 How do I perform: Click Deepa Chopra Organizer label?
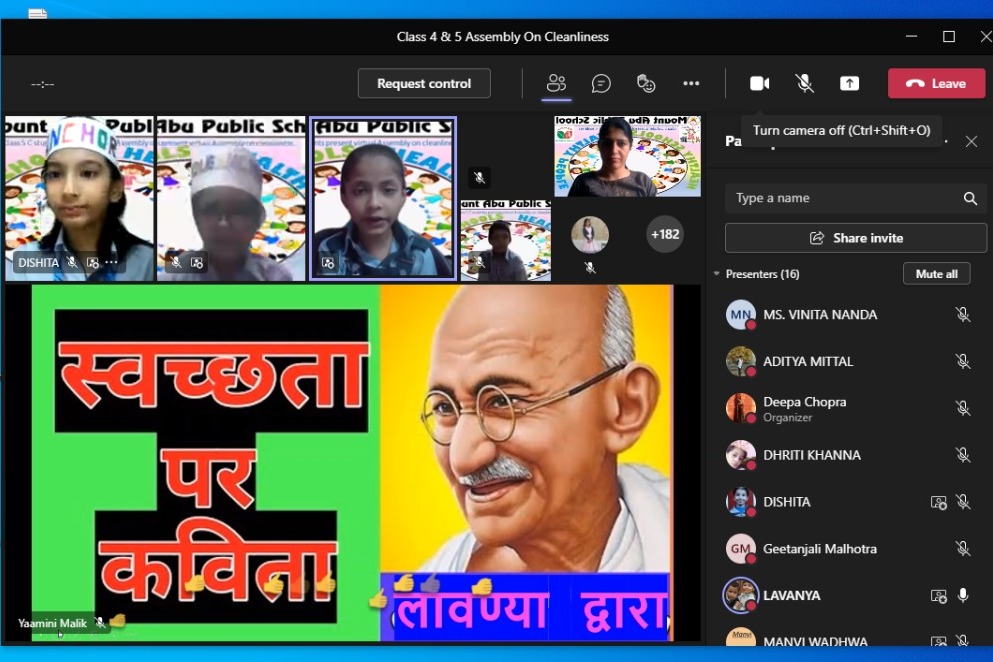787,417
